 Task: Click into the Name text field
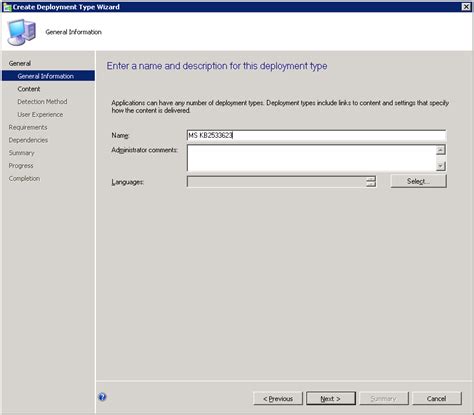[x=316, y=135]
